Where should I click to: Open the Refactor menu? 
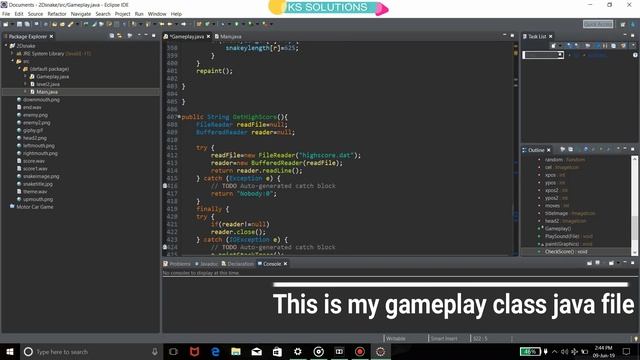pyautogui.click(x=57, y=14)
